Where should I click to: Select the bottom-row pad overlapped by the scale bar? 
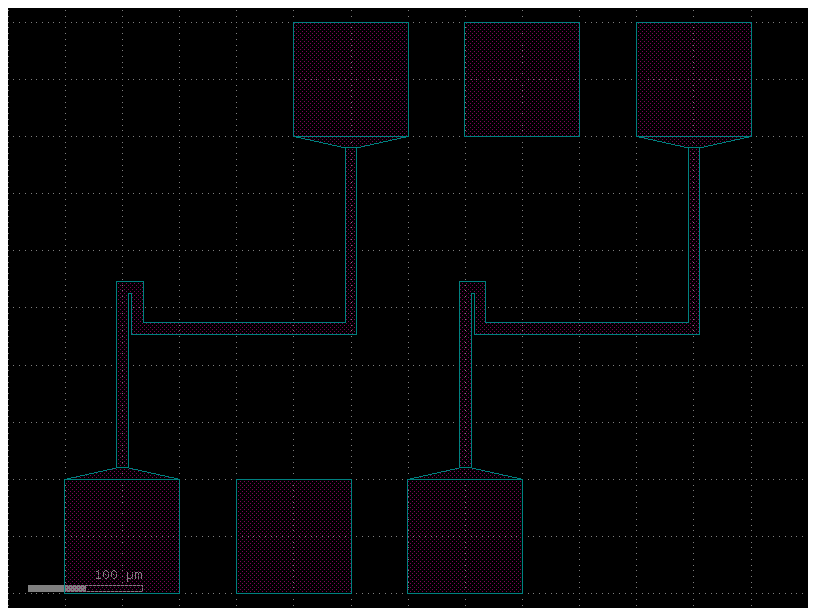point(122,536)
